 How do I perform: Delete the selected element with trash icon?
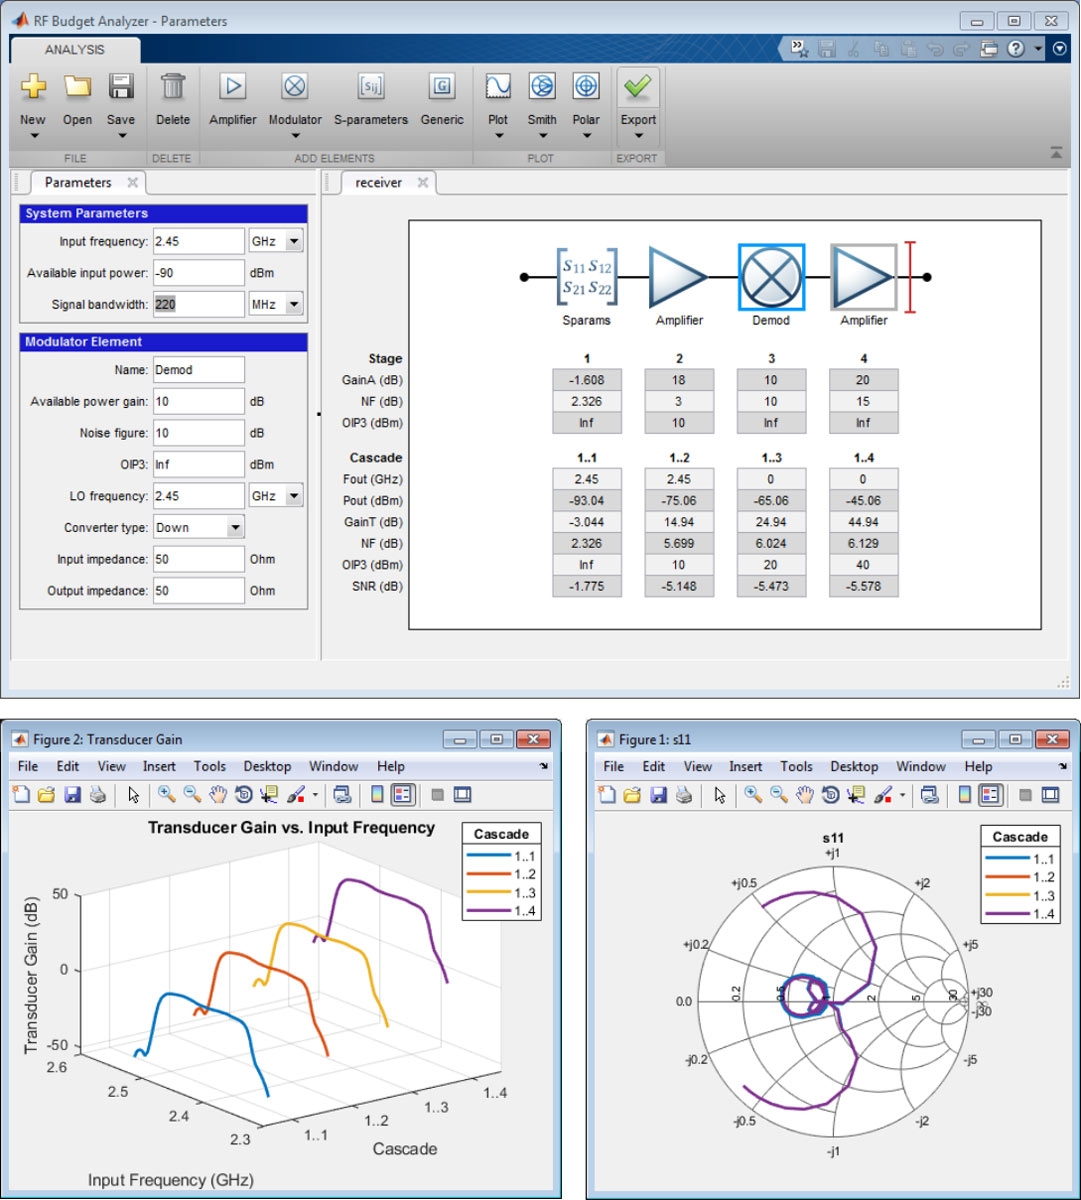172,88
